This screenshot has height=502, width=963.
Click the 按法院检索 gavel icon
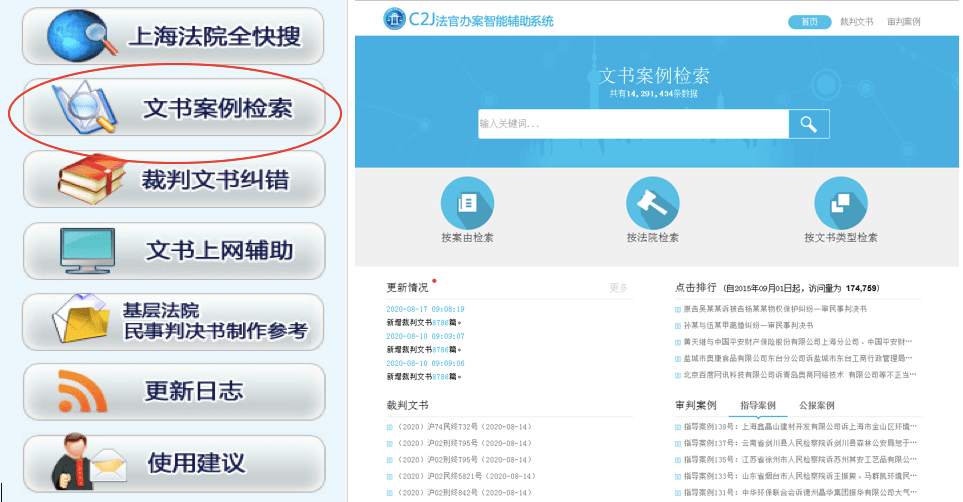pyautogui.click(x=652, y=203)
